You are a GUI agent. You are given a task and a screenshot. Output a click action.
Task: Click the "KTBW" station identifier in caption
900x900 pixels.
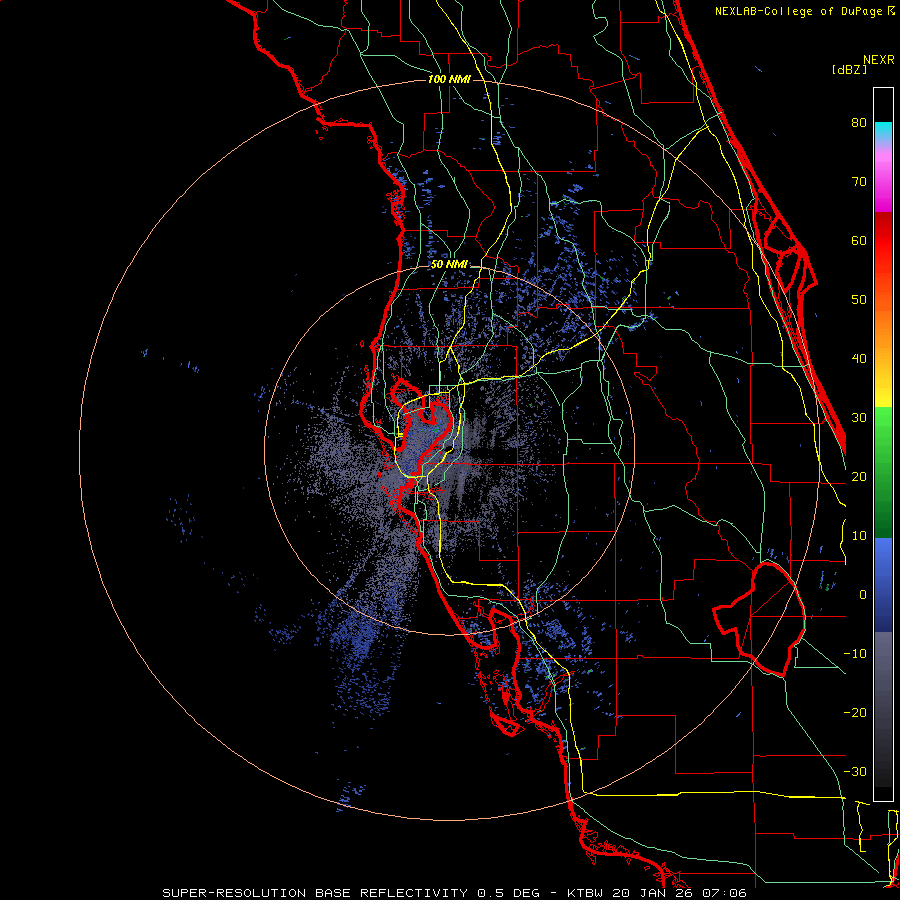pos(586,893)
